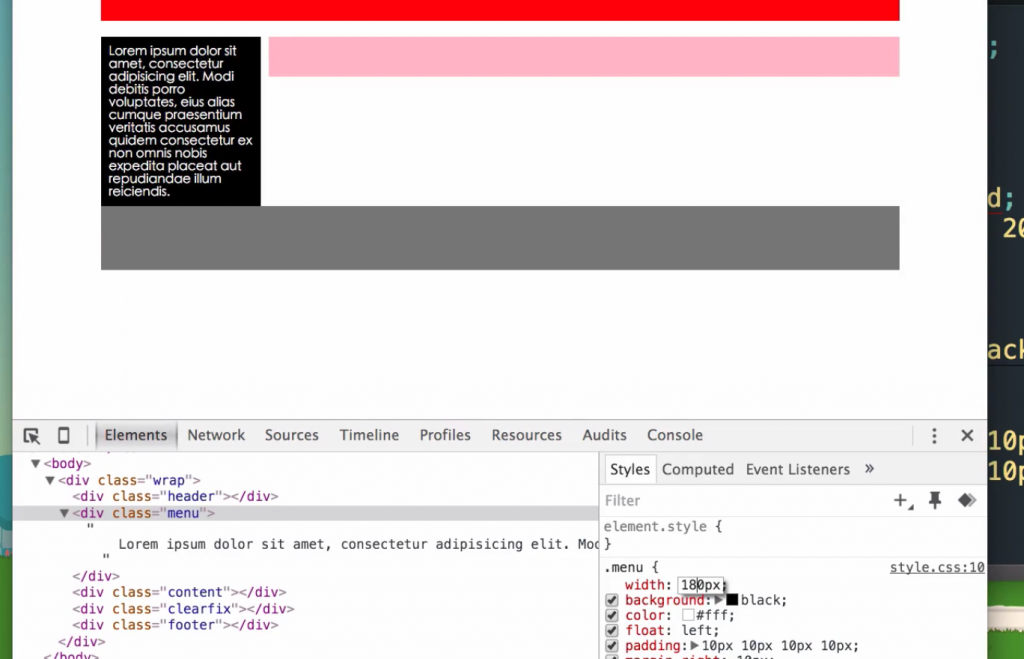Click the pink content box on the page

tap(584, 57)
